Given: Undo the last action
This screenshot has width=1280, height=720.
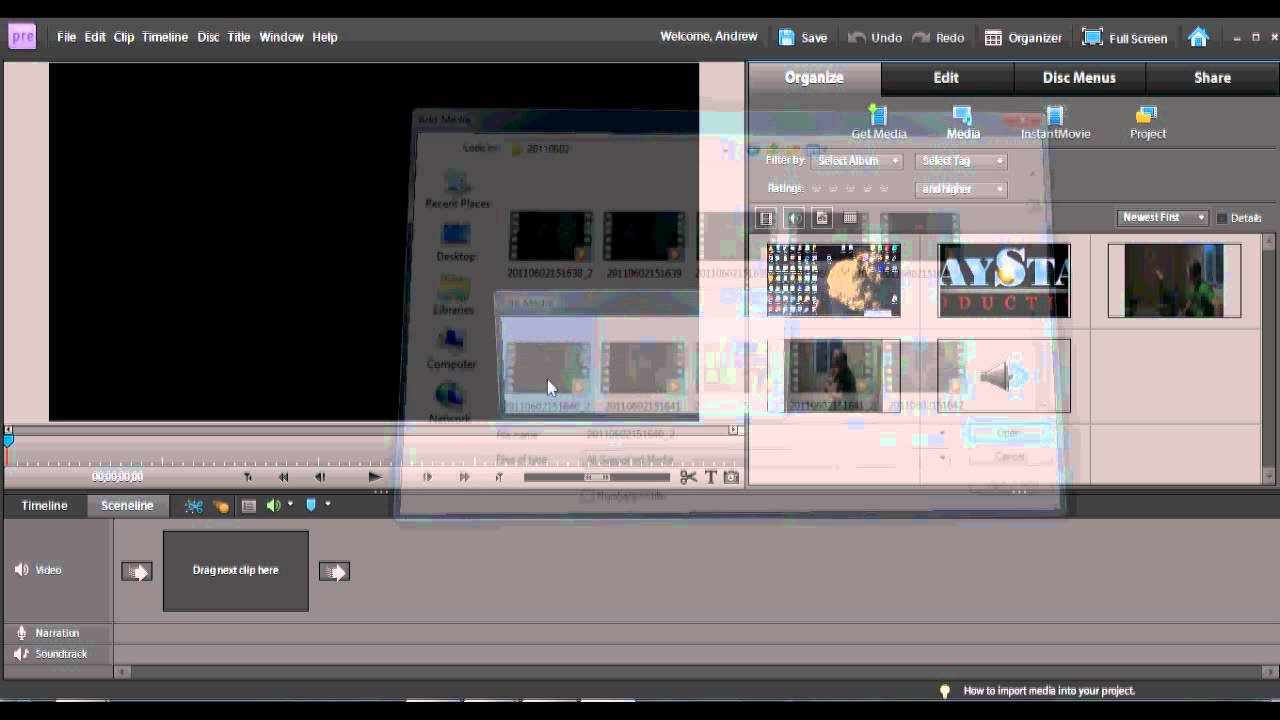Looking at the screenshot, I should pyautogui.click(x=875, y=37).
